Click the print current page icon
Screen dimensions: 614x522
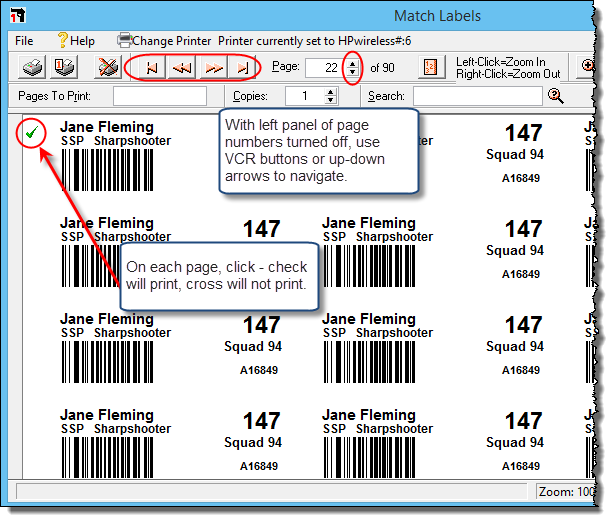point(63,67)
